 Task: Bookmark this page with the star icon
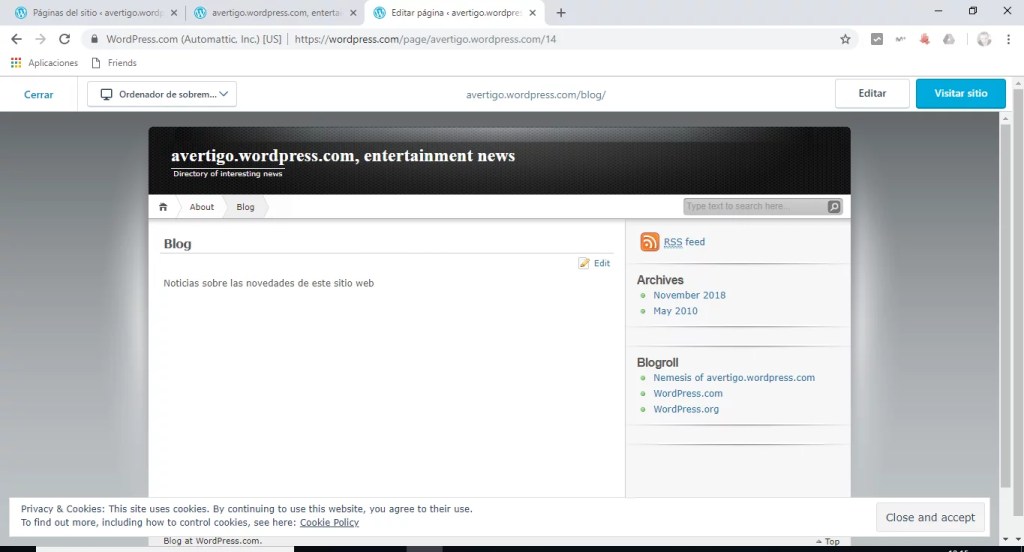tap(845, 39)
